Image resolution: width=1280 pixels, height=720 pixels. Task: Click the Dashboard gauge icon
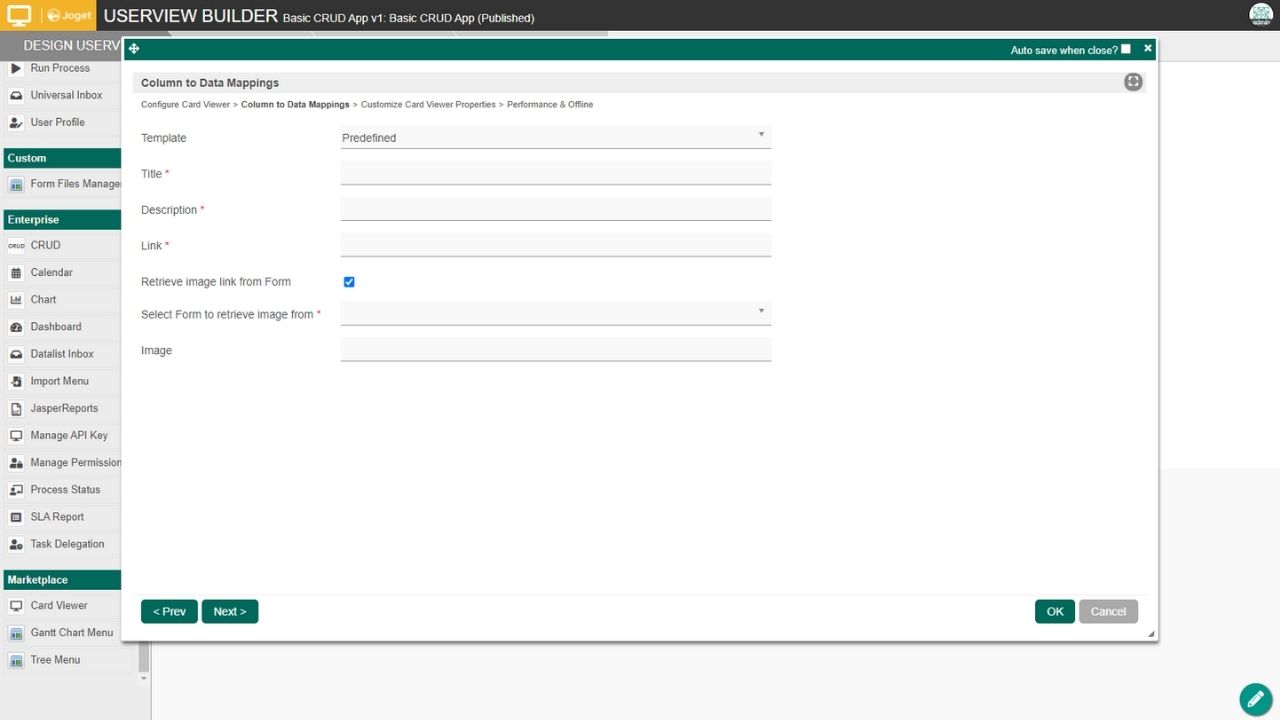[16, 327]
